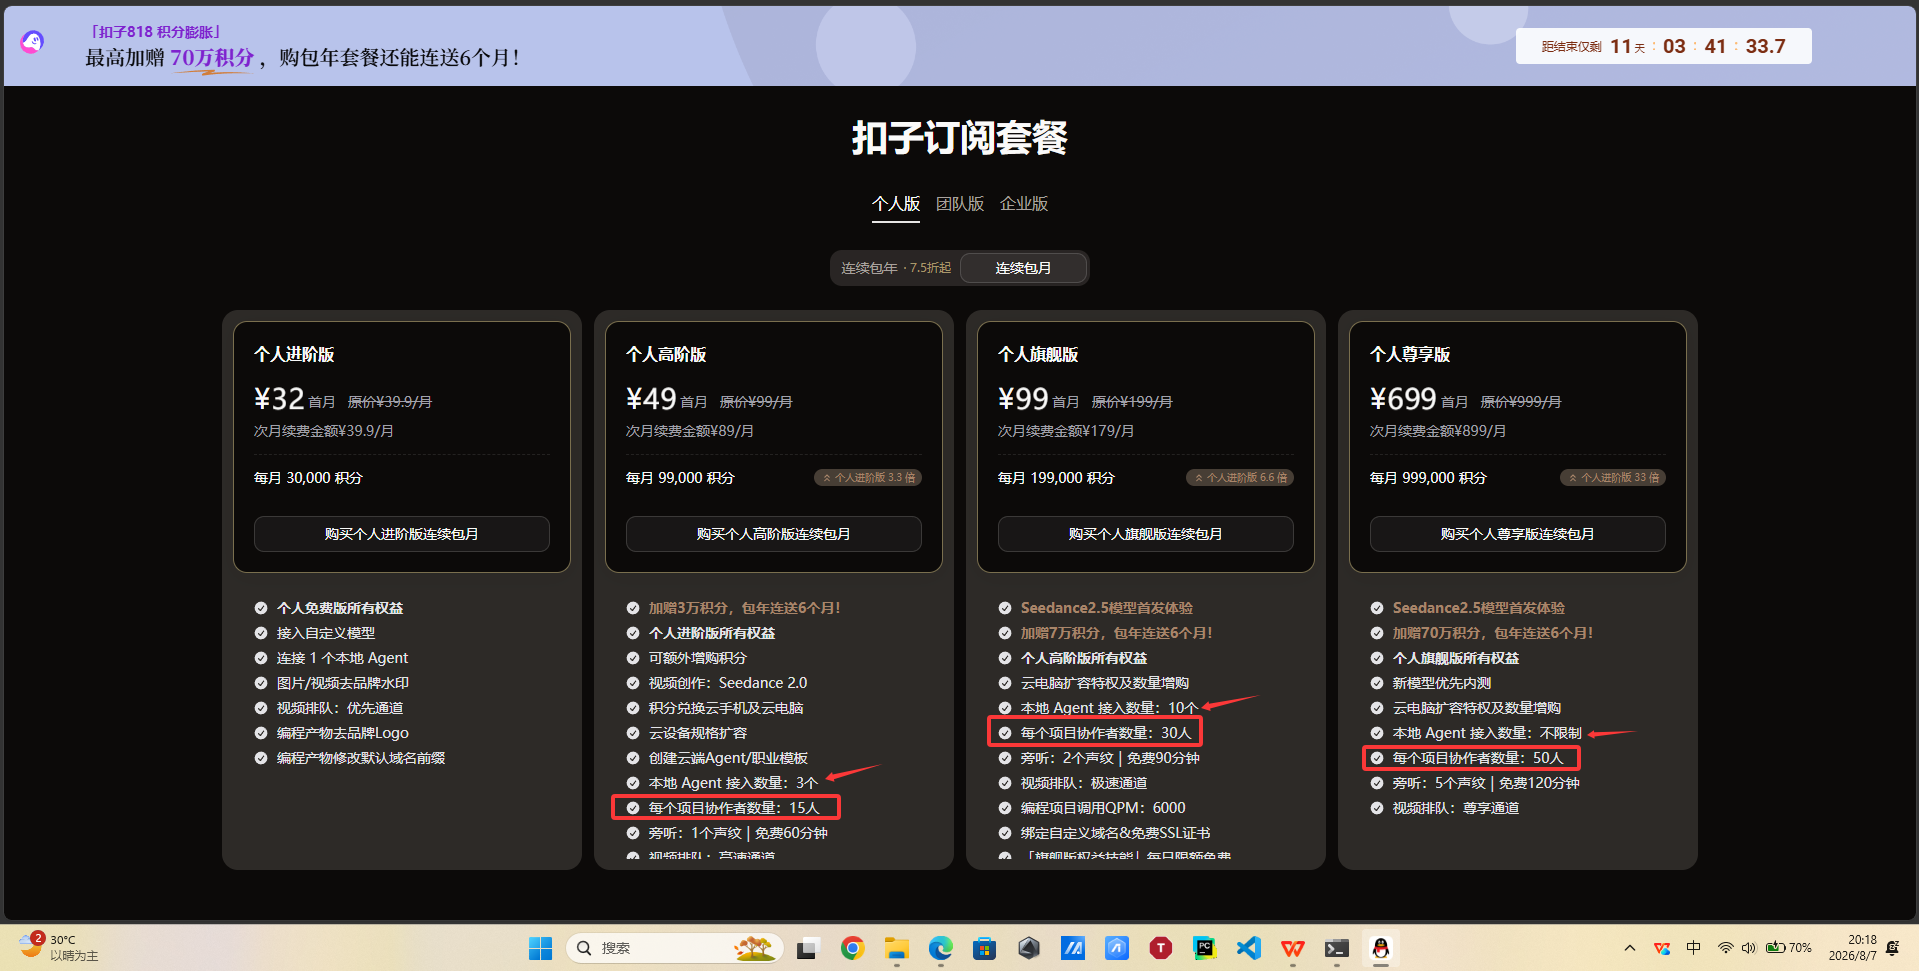
Task: Open the blue slanted-stripes app on the taskbar
Action: coord(1072,948)
